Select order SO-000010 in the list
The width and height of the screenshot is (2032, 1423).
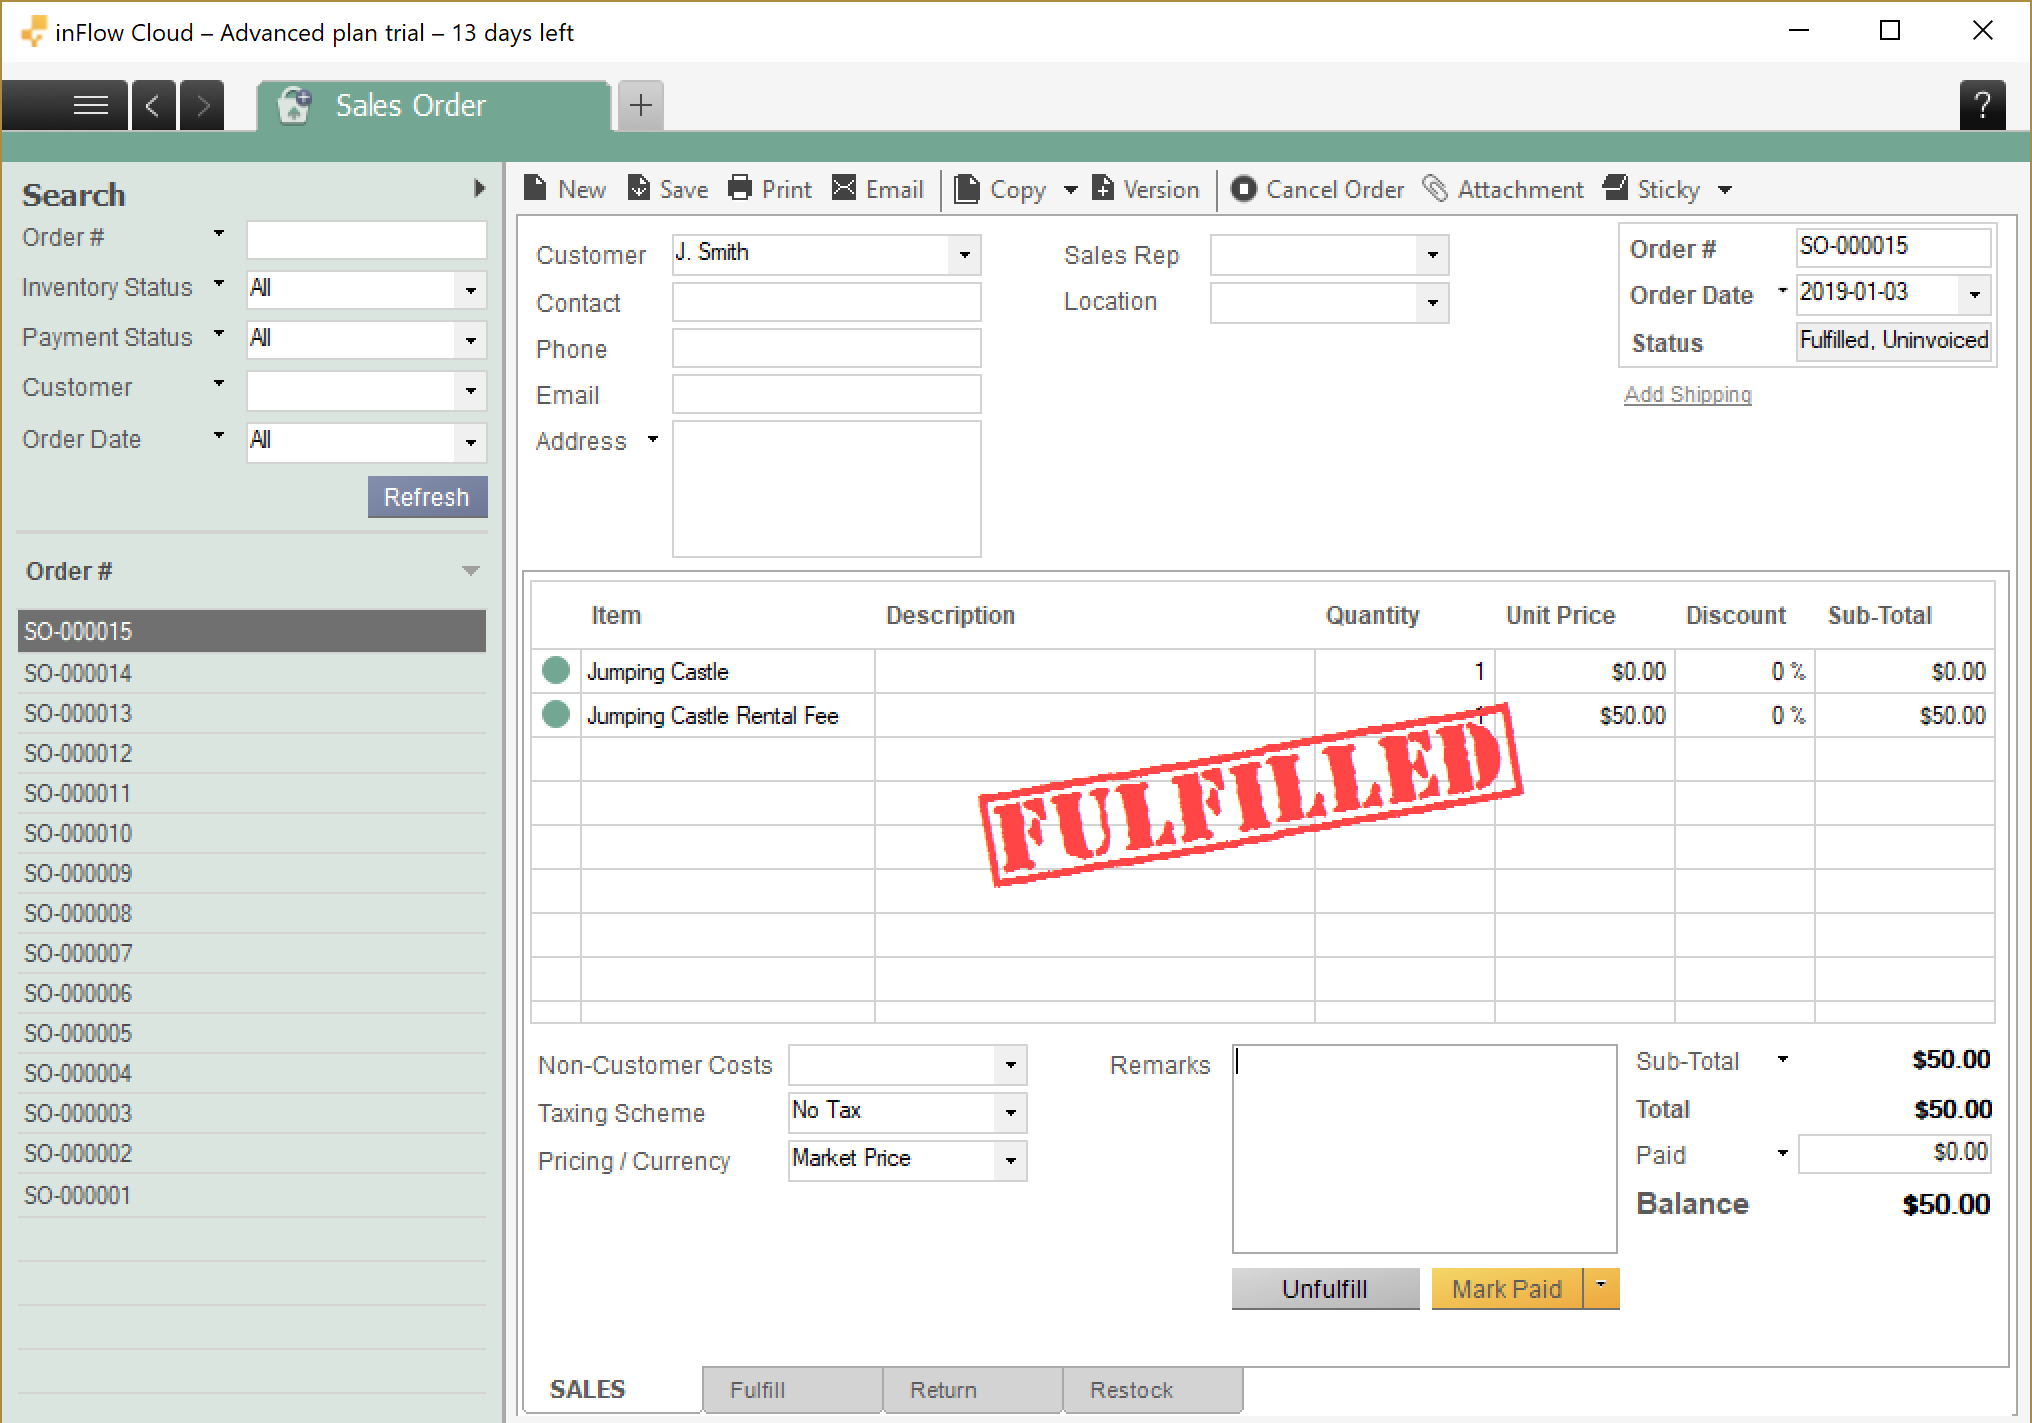(x=252, y=833)
